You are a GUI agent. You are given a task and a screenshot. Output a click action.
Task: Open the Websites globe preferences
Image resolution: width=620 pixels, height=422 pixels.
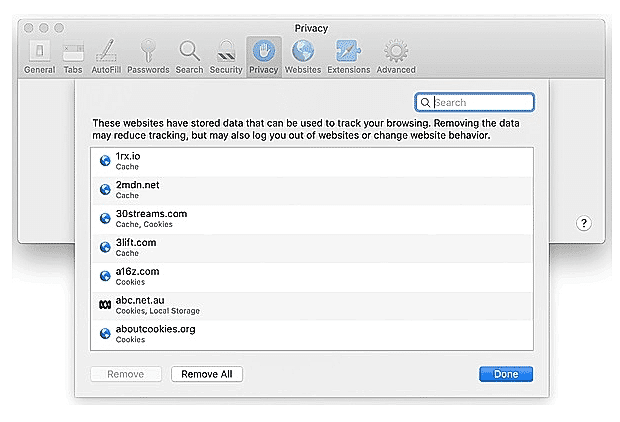tap(302, 55)
